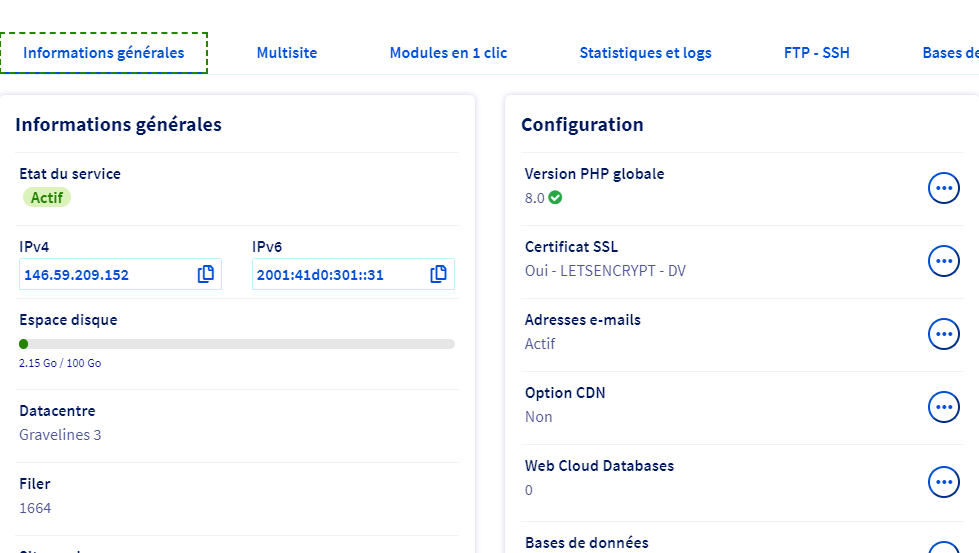Click the Oui - LETSENCRYPT - DV certificate text
This screenshot has width=979, height=553.
point(605,271)
